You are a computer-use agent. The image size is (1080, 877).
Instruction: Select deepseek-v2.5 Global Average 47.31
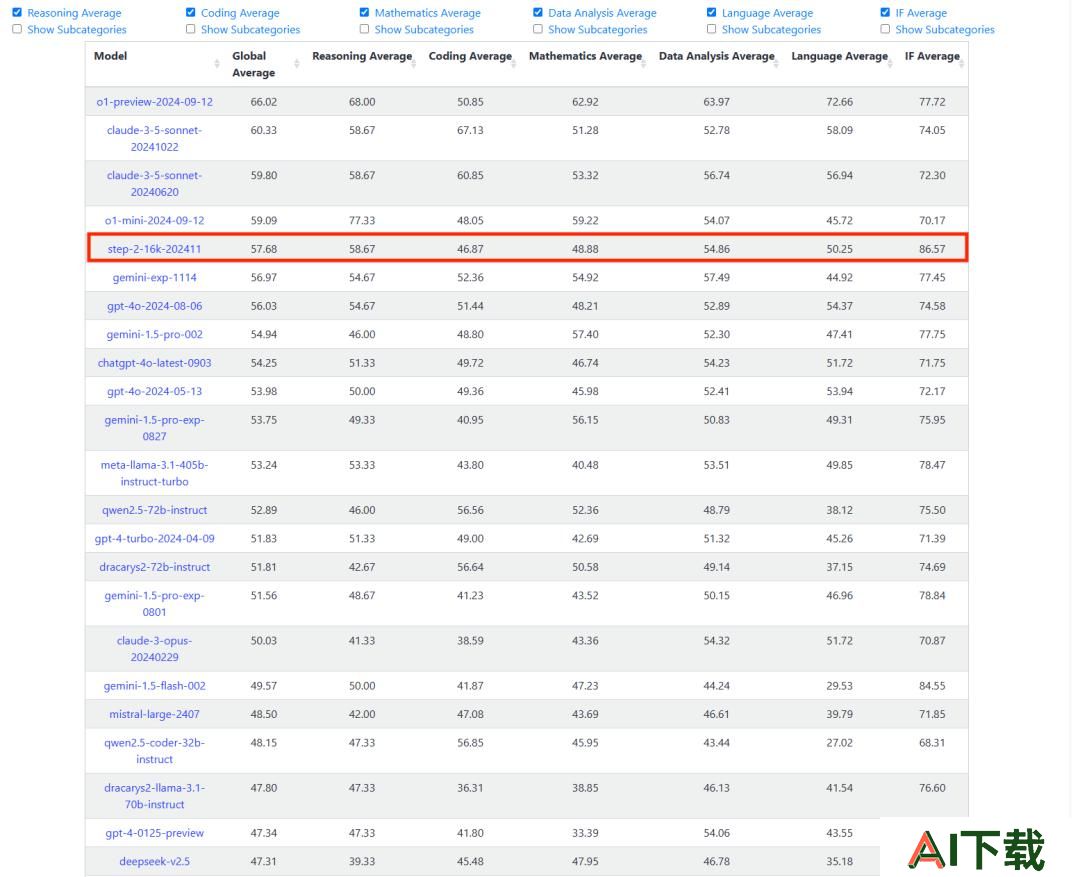coord(264,861)
